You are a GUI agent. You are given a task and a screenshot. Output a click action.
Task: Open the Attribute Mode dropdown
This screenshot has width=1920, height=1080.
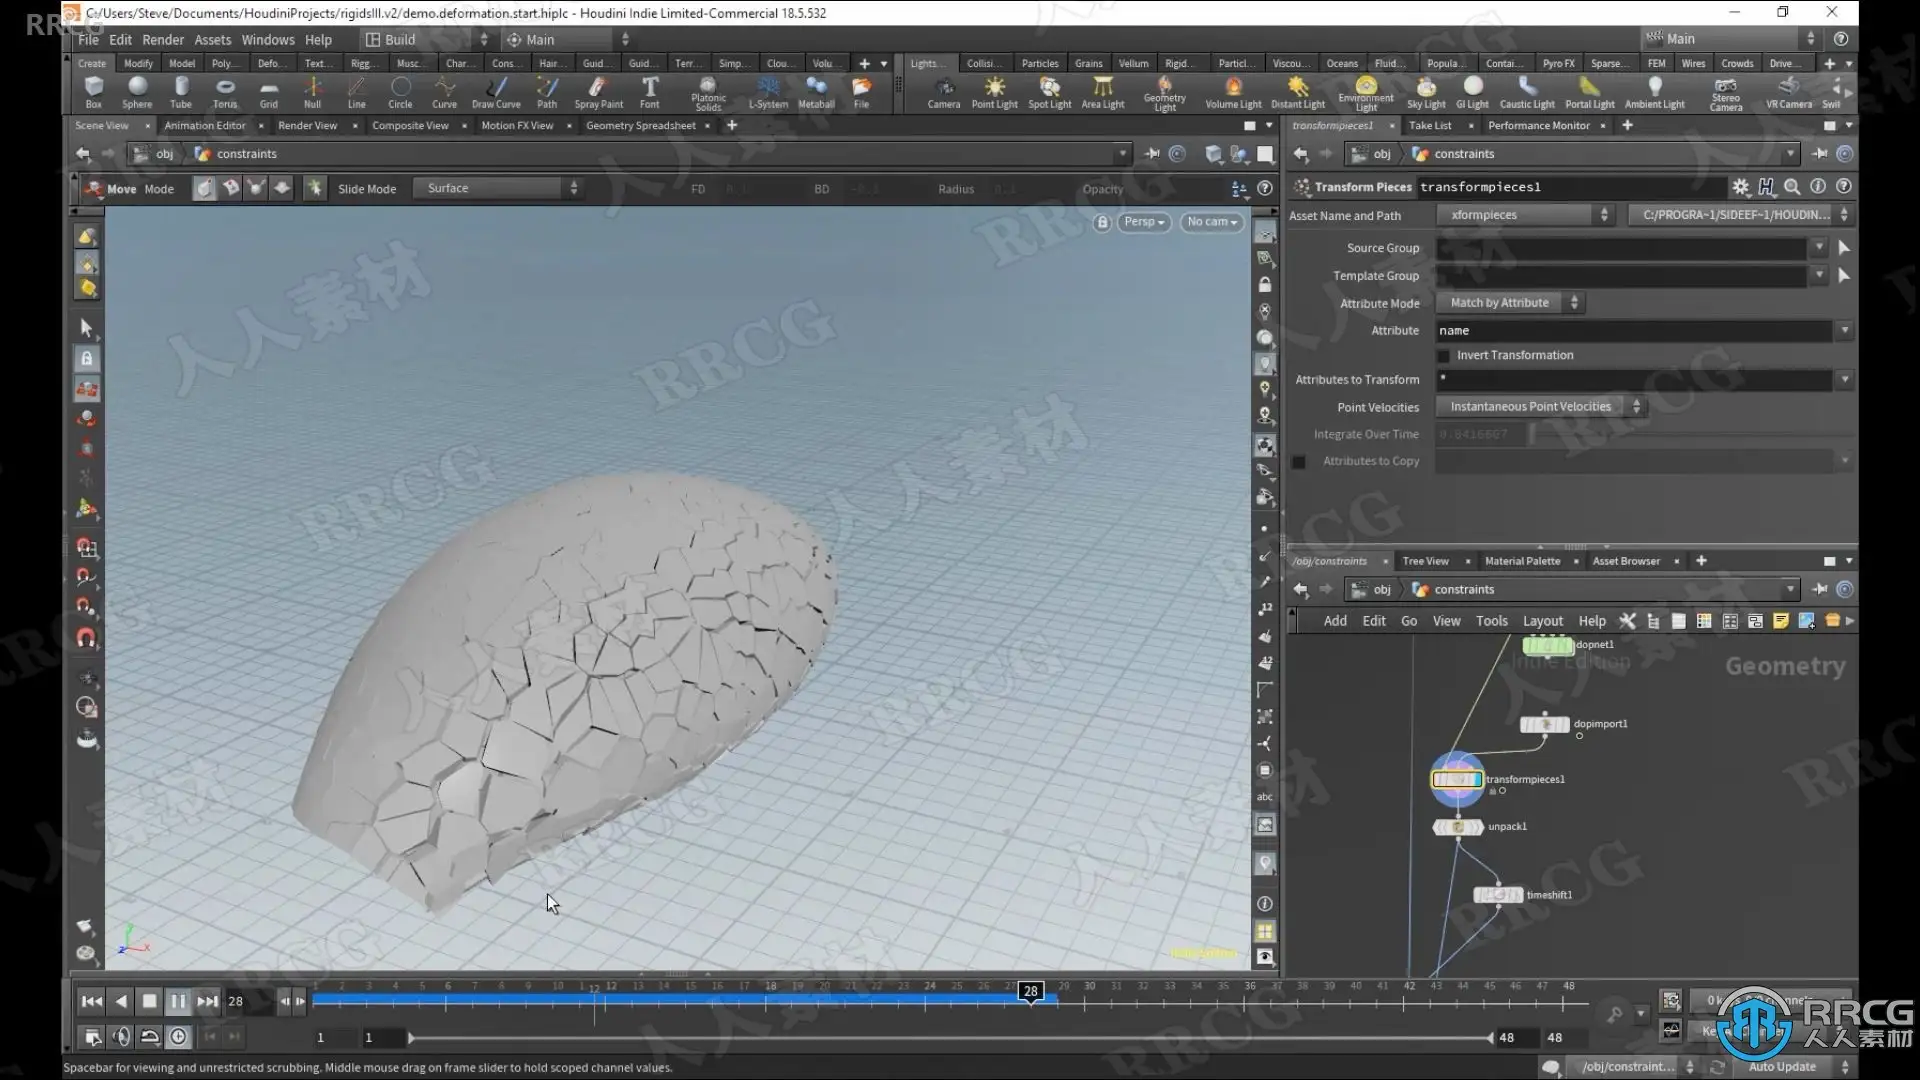(x=1512, y=303)
